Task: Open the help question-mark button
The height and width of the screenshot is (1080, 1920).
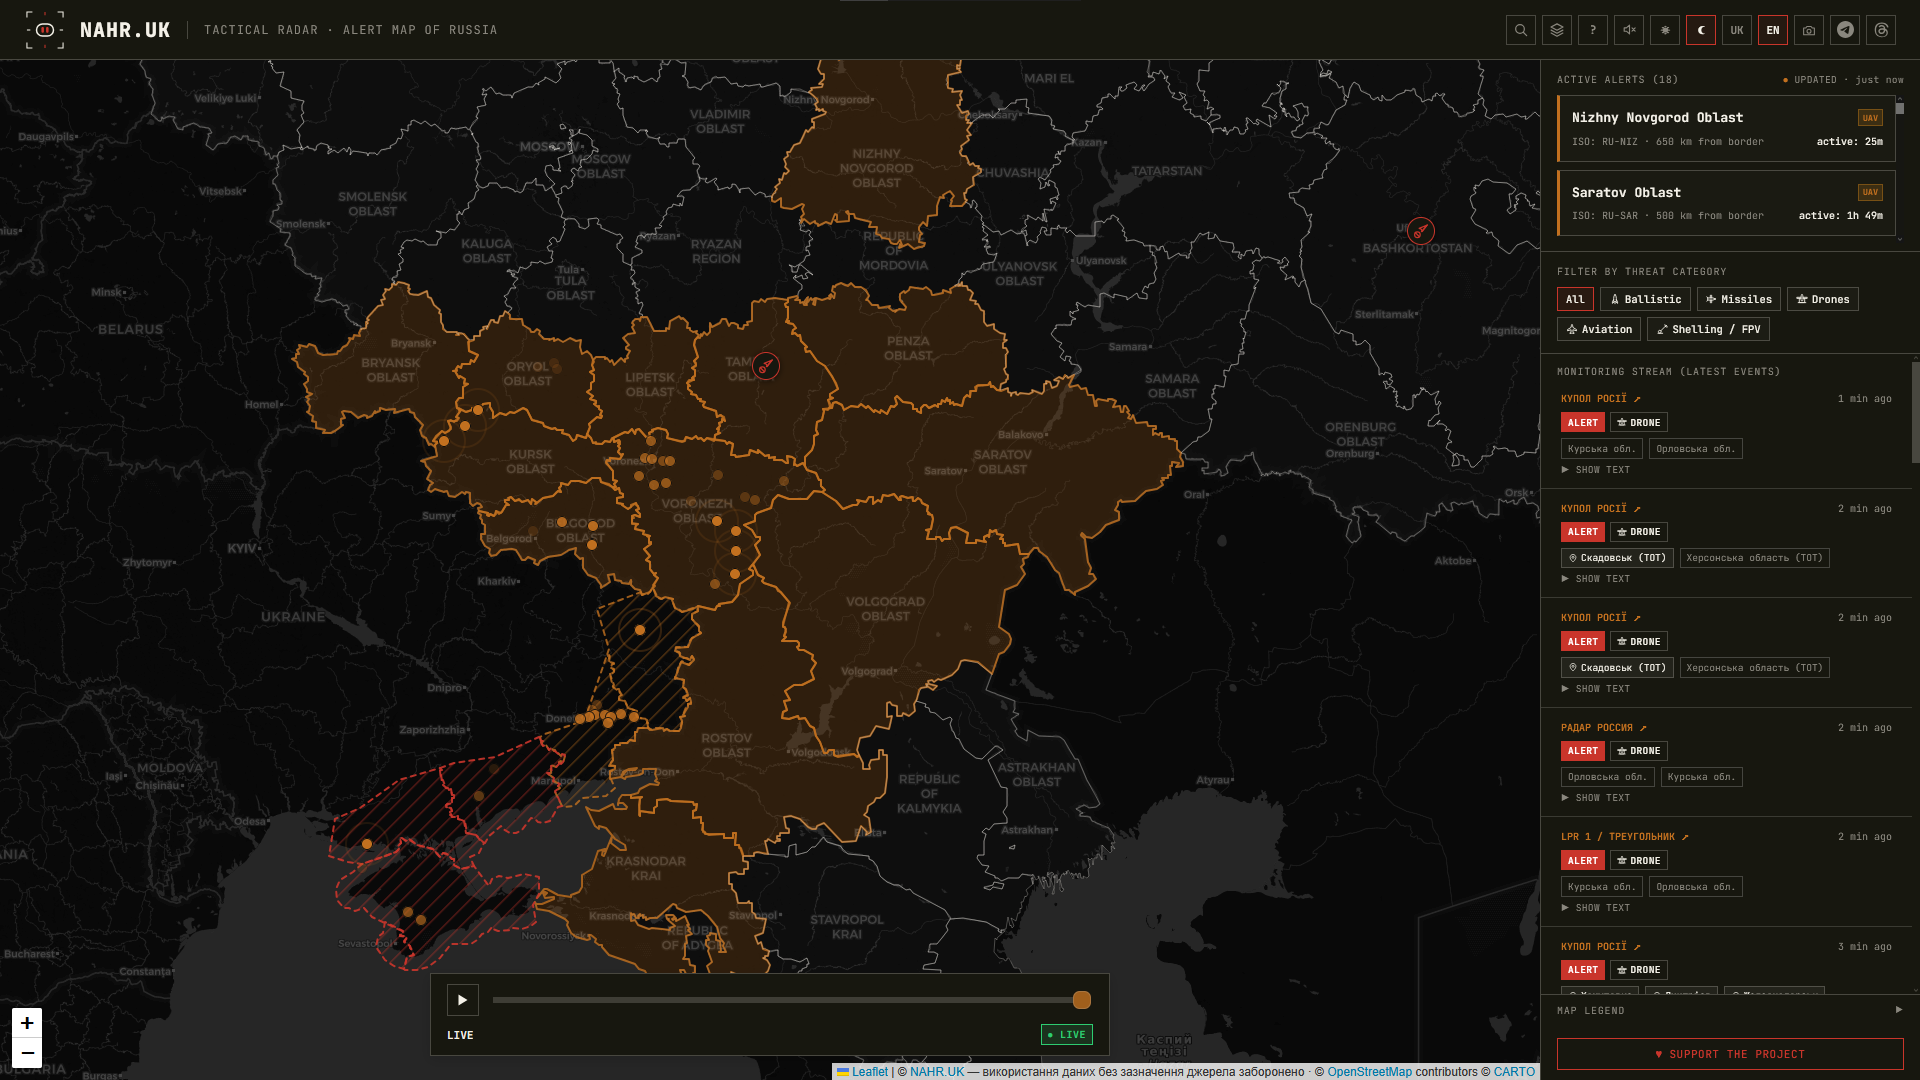Action: [x=1593, y=30]
